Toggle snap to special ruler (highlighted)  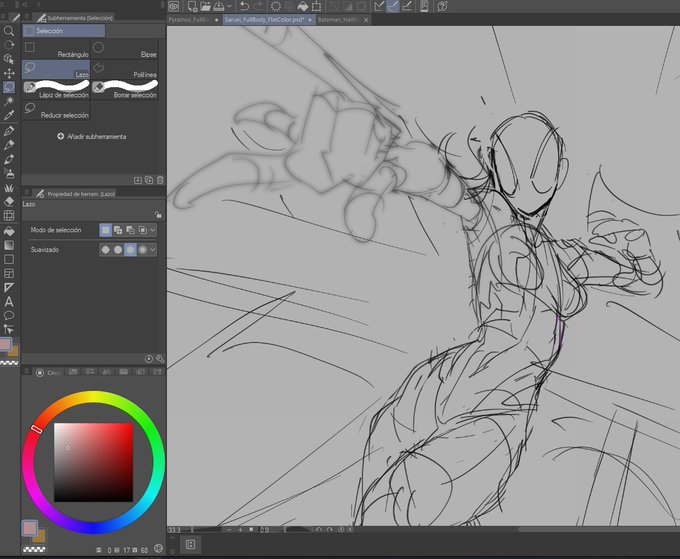[x=393, y=6]
